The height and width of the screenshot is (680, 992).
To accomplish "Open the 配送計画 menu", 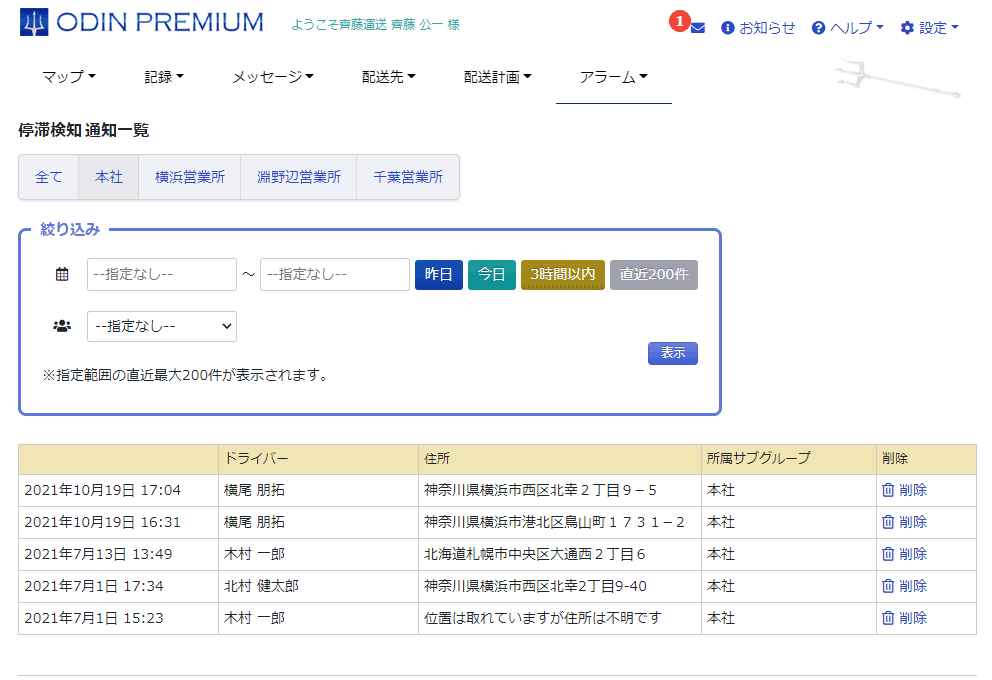I will (497, 77).
